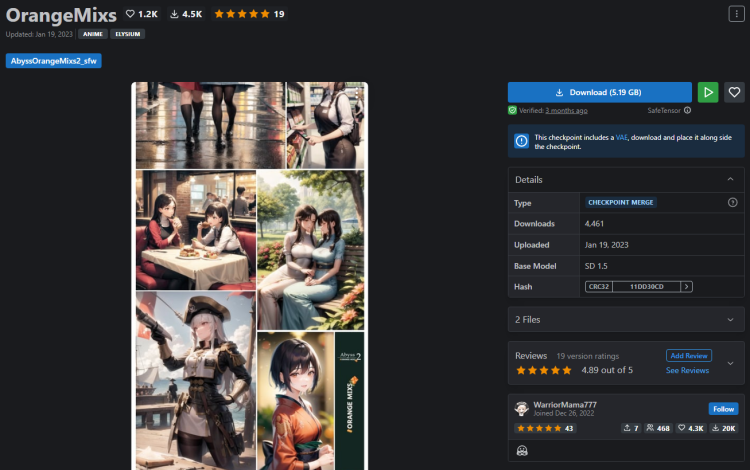Click the creator's 43 star rating badge

click(544, 428)
